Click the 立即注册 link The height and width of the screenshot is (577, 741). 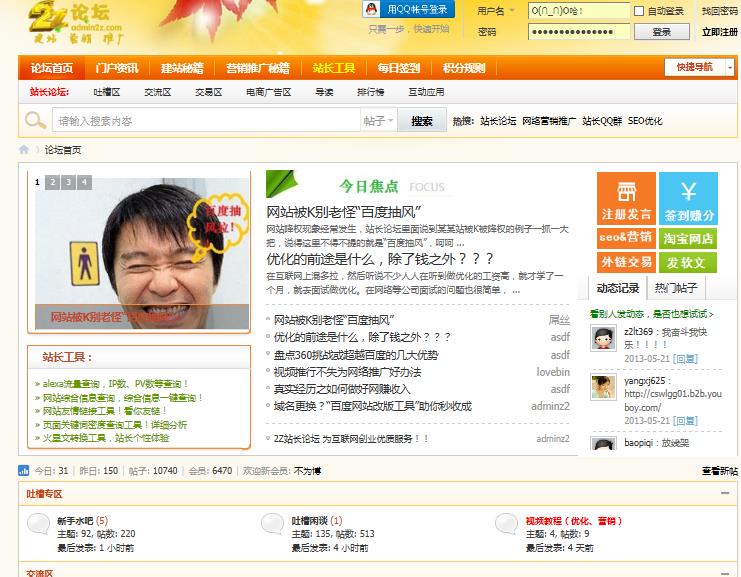point(720,32)
